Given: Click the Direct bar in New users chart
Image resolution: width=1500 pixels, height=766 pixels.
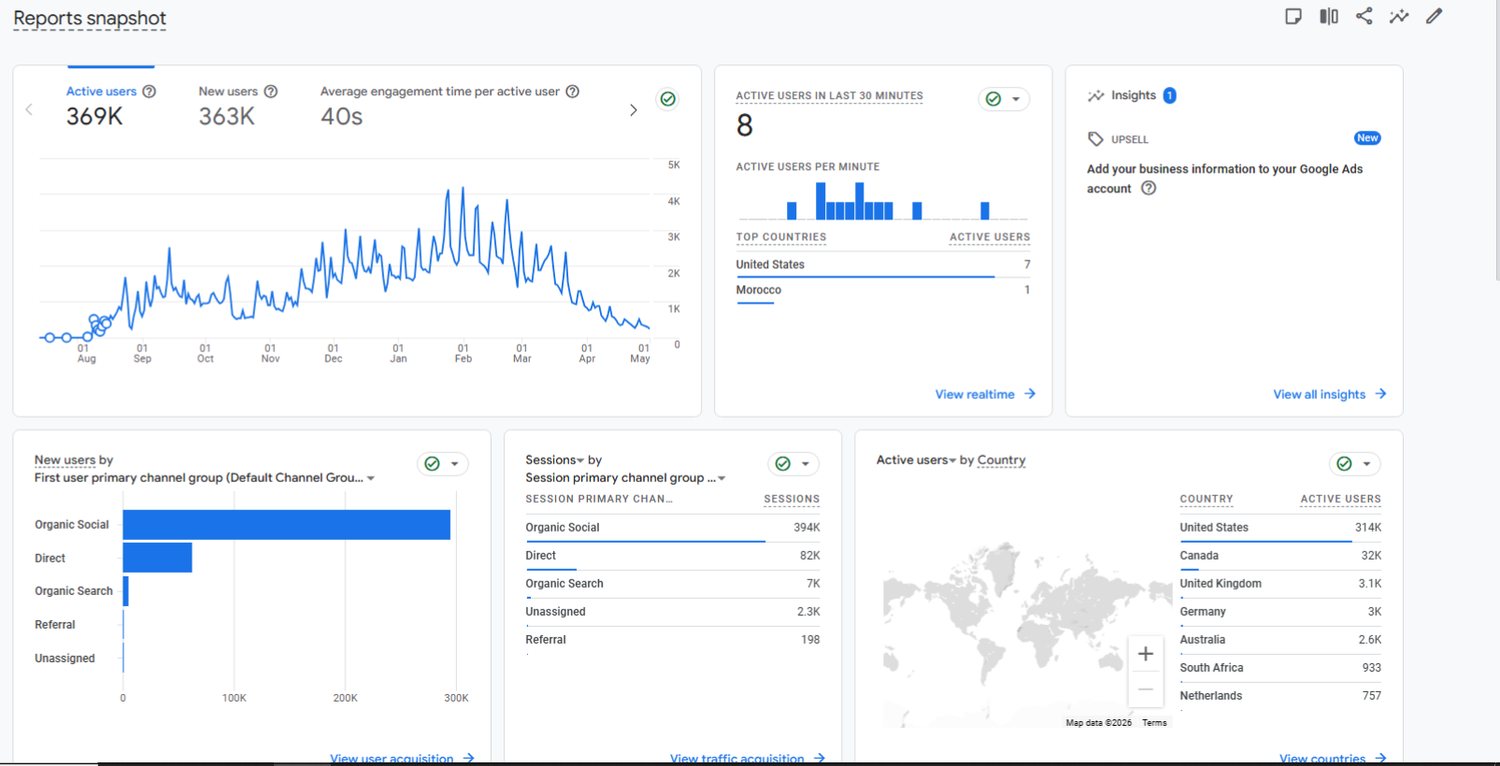Looking at the screenshot, I should (x=157, y=558).
